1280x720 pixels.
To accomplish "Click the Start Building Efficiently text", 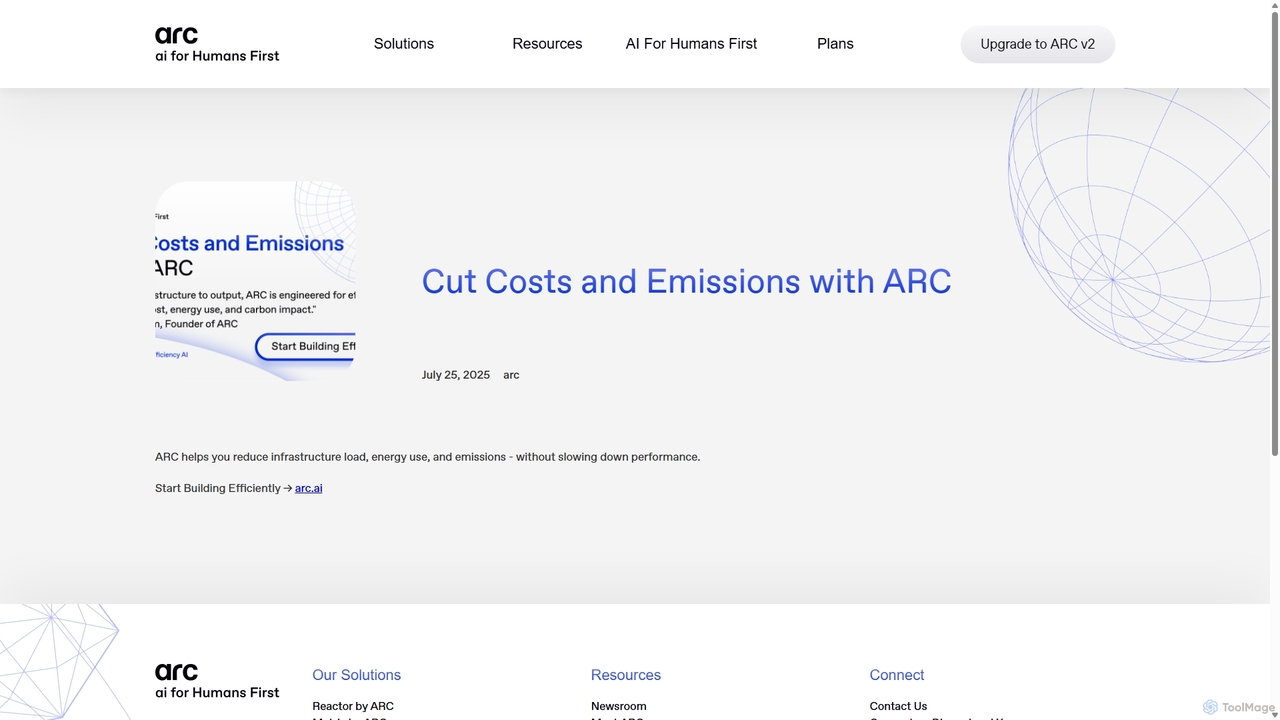I will [x=218, y=488].
